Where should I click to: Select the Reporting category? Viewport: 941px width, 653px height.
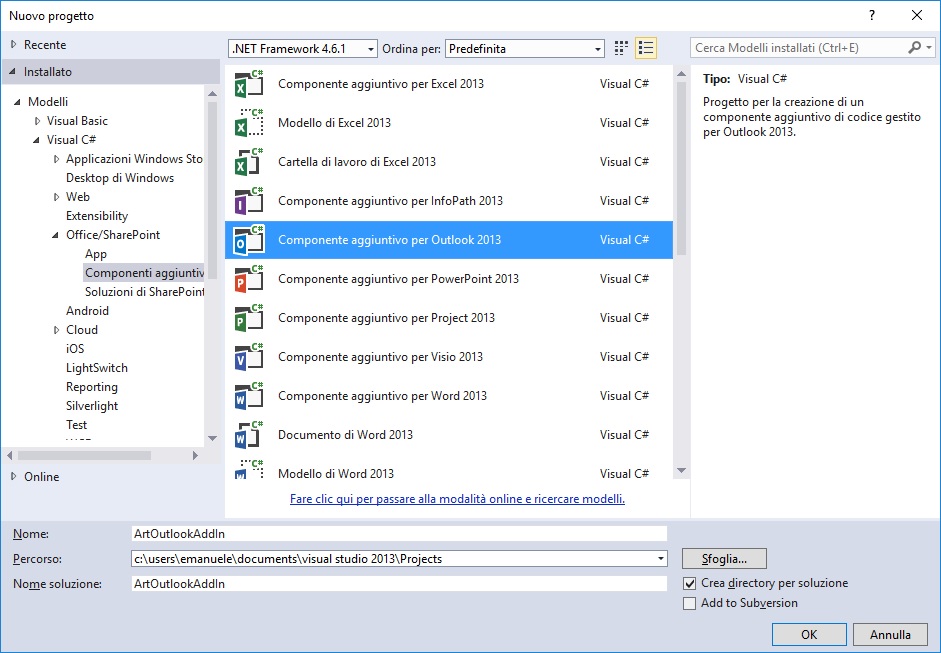click(92, 387)
